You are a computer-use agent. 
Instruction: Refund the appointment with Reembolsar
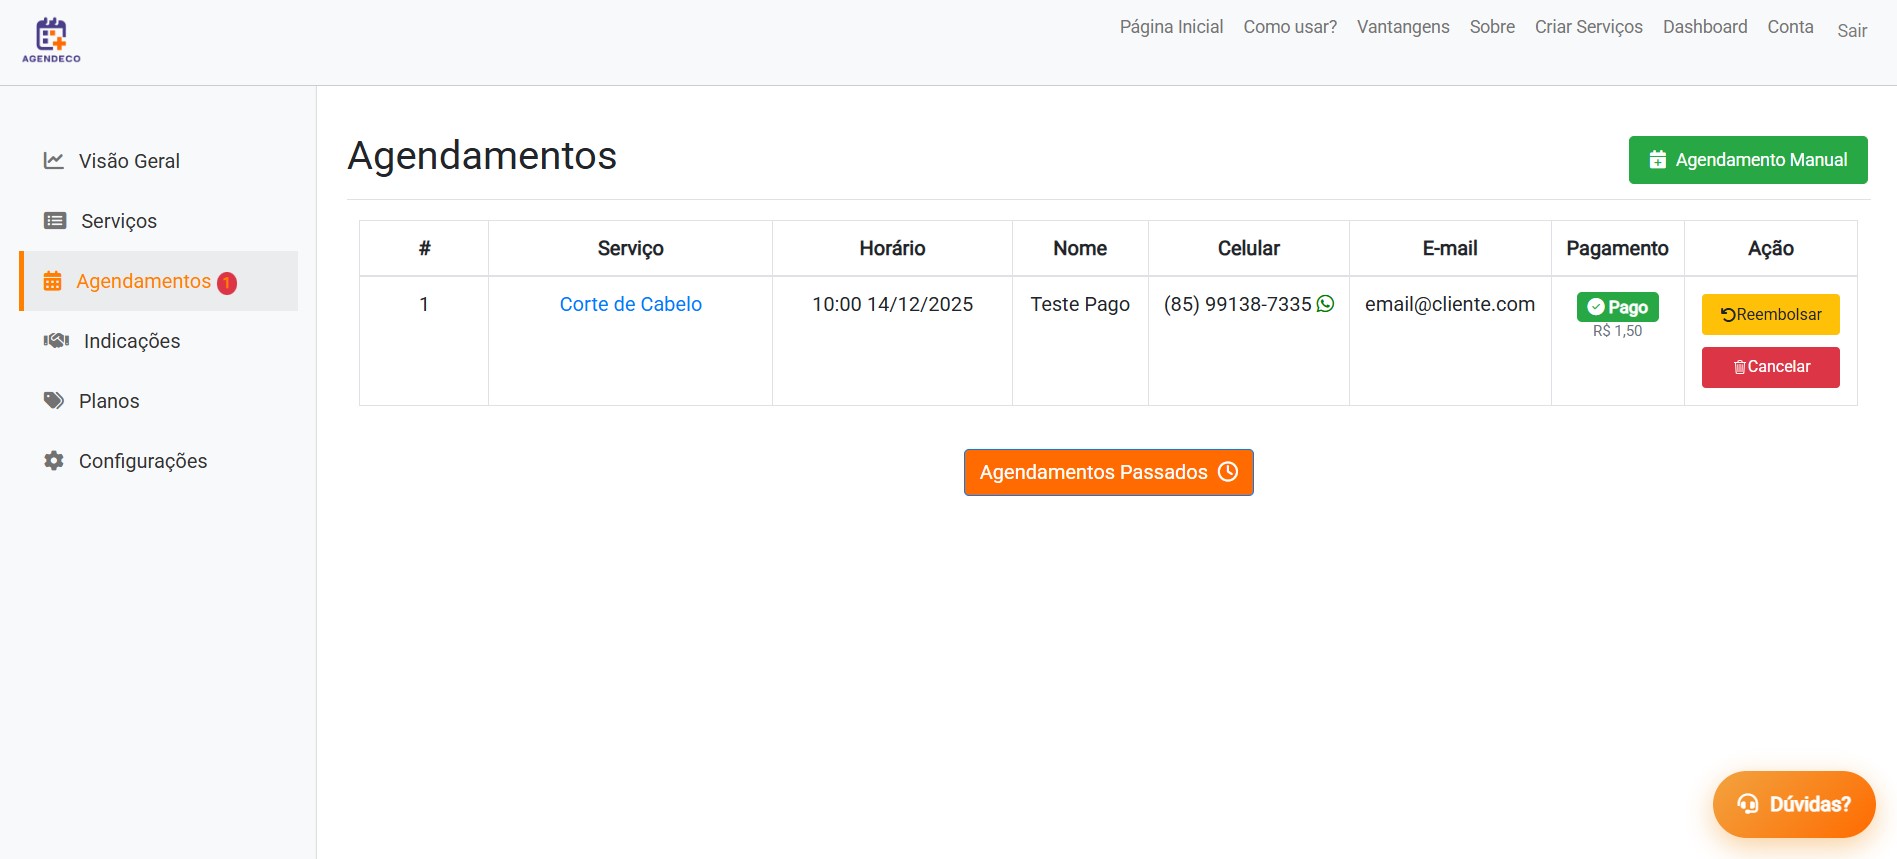click(1770, 315)
